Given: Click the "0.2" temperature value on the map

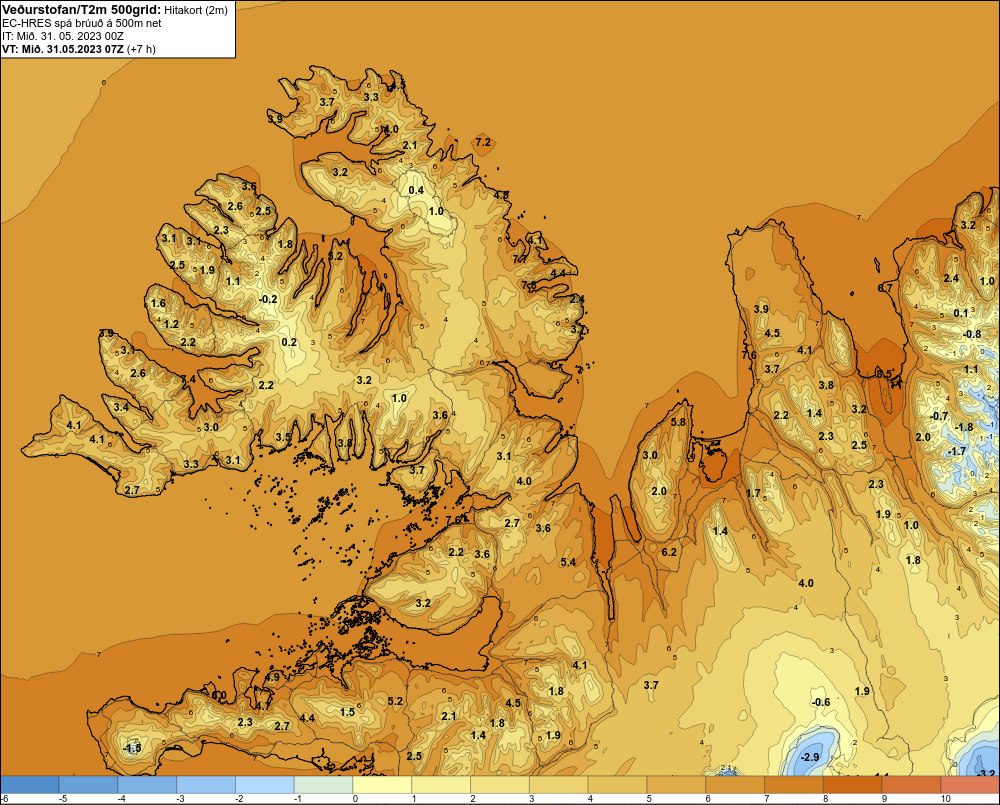Looking at the screenshot, I should (289, 342).
